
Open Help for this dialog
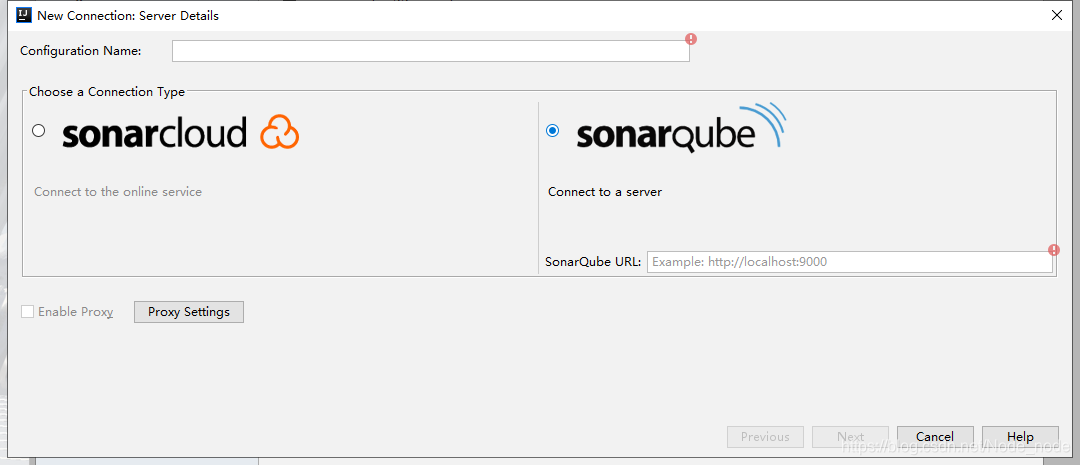click(1020, 437)
